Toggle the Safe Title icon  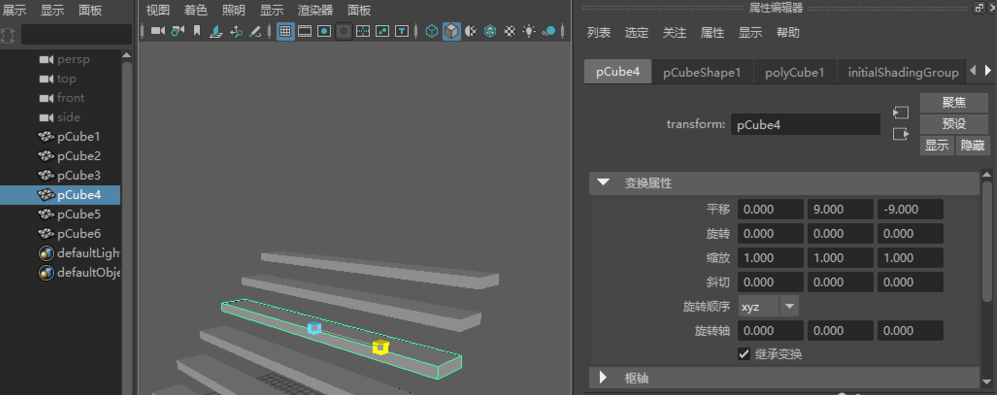[x=401, y=31]
